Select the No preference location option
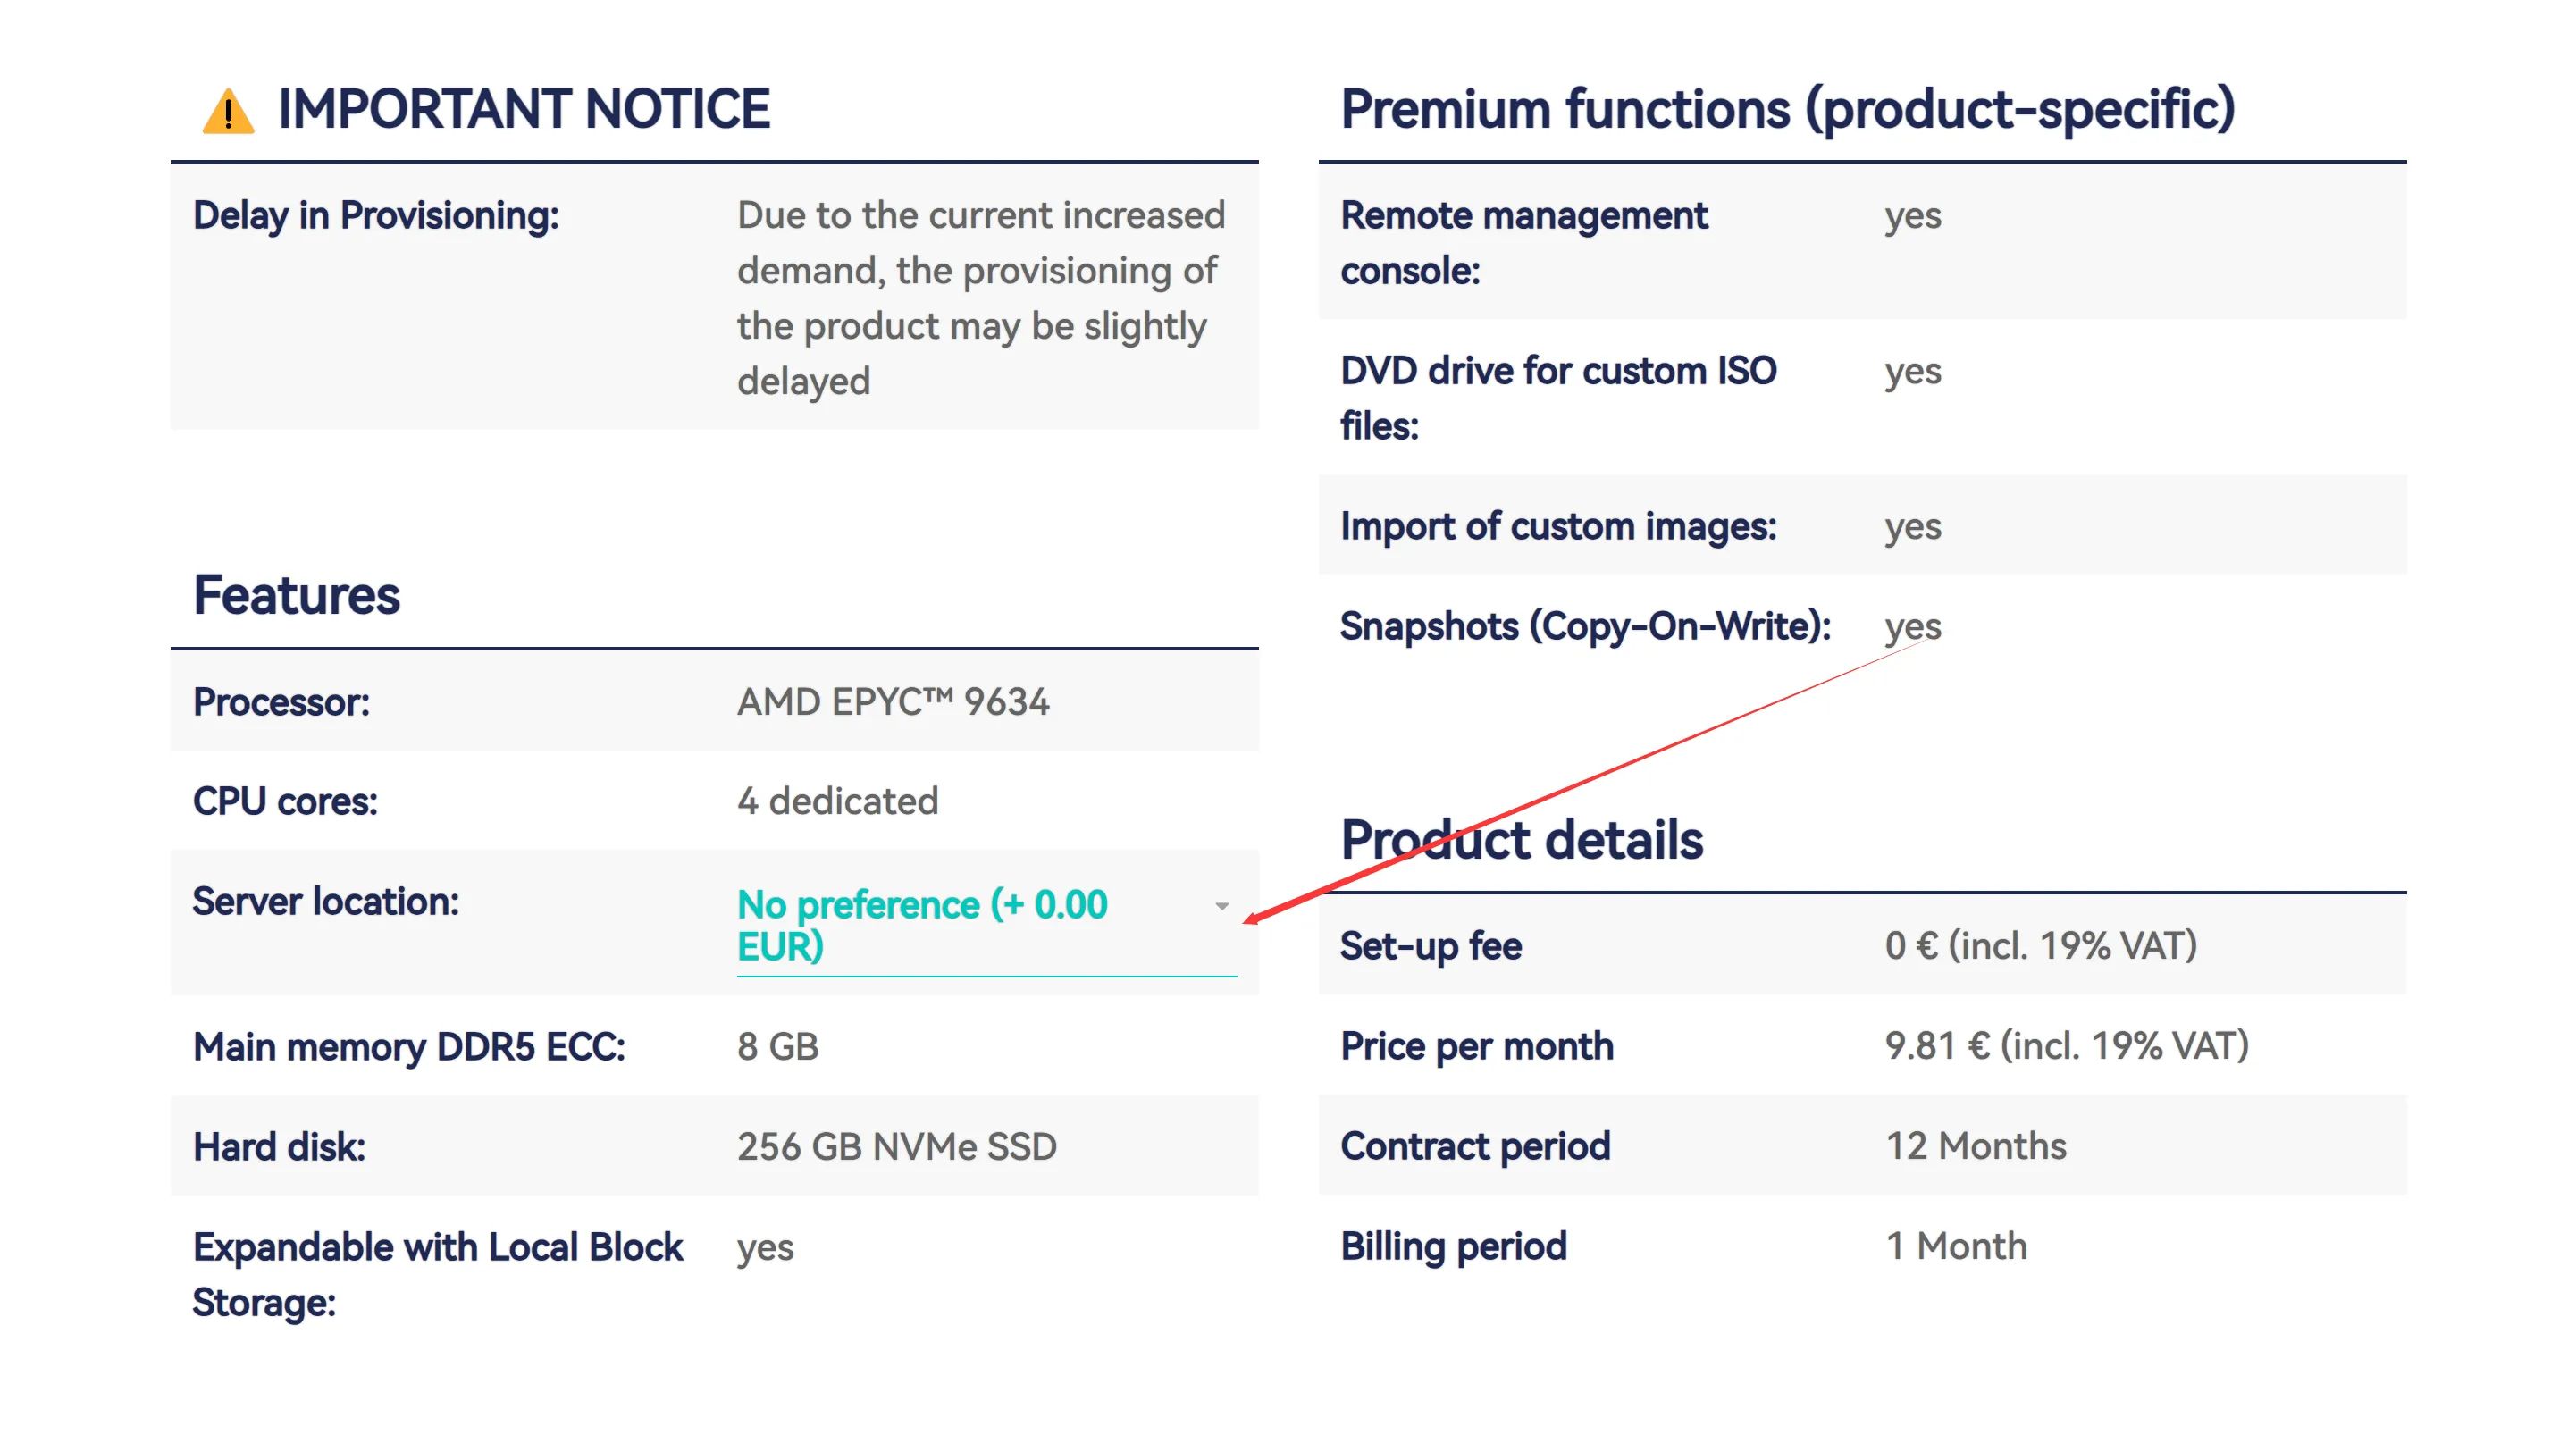This screenshot has width=2576, height=1443. click(x=922, y=924)
